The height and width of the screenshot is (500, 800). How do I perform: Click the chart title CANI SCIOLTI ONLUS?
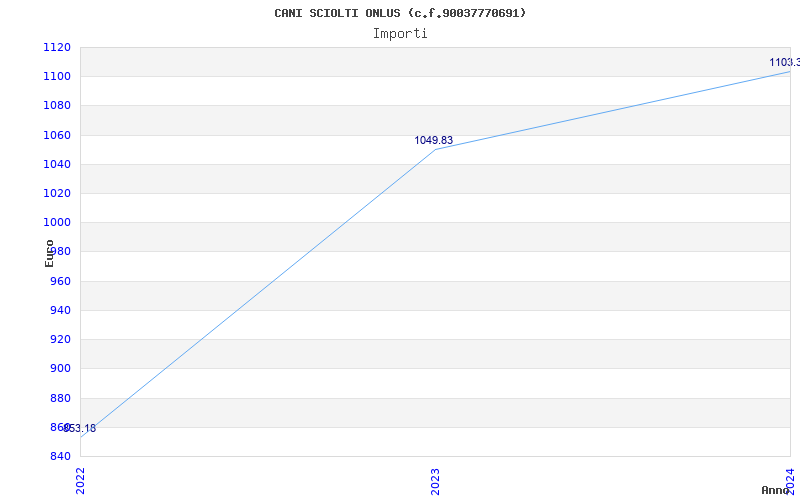(x=400, y=13)
